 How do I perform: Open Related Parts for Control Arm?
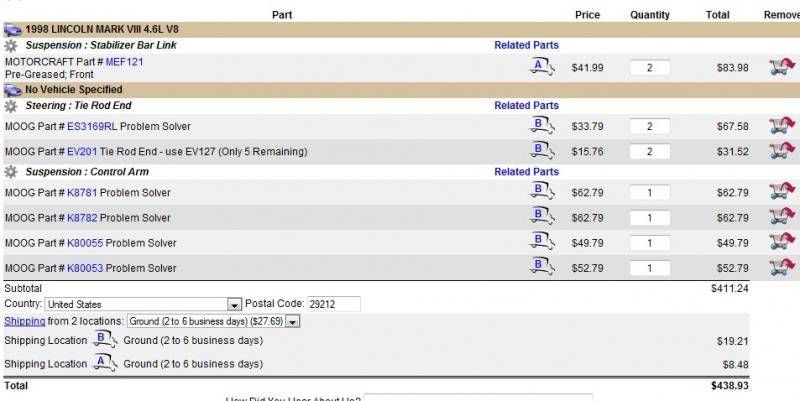526,172
